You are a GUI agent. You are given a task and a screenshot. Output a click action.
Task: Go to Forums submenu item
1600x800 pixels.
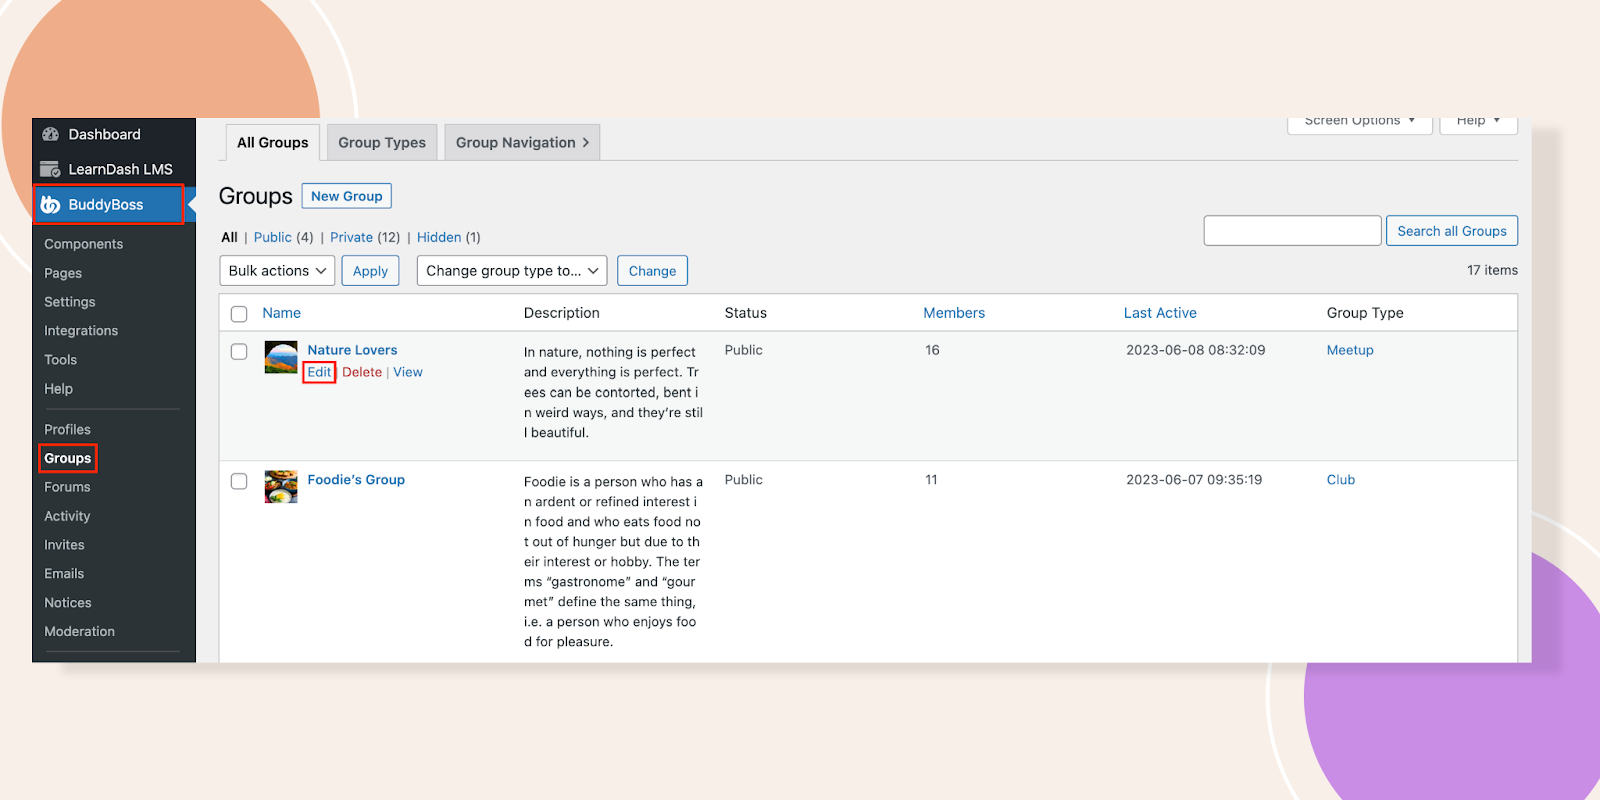(x=67, y=487)
